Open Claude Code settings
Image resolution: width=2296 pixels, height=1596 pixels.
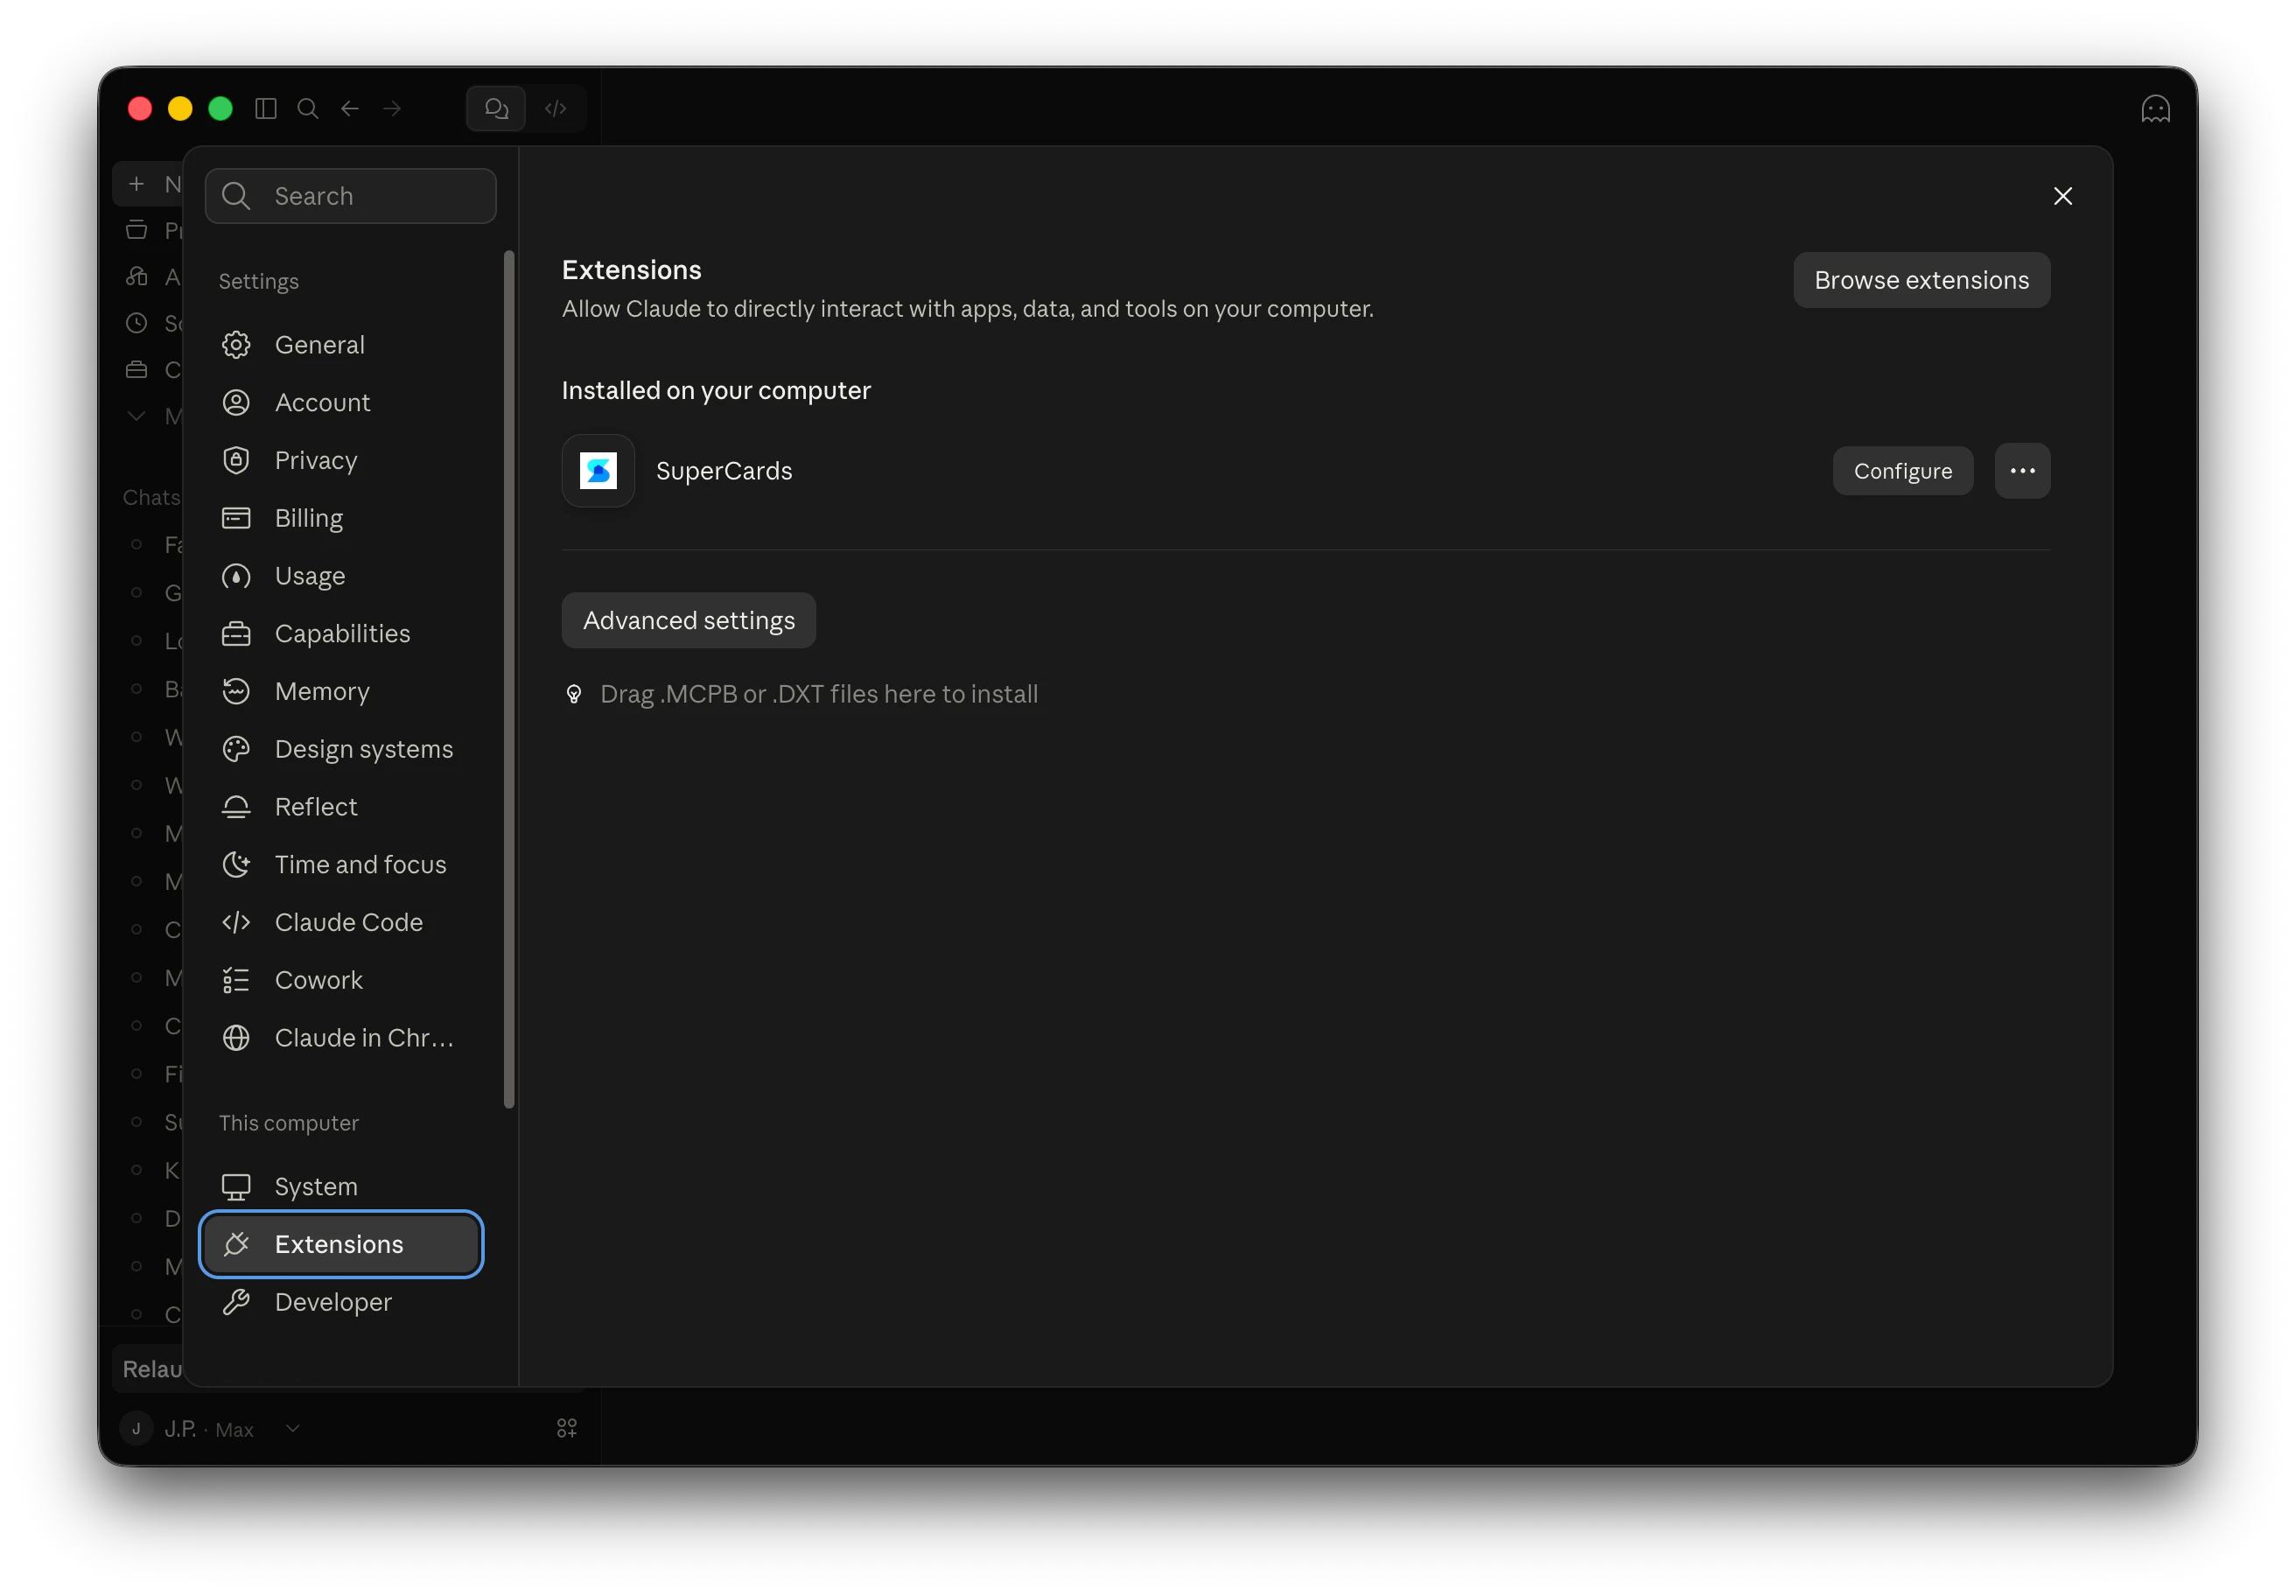pyautogui.click(x=341, y=922)
